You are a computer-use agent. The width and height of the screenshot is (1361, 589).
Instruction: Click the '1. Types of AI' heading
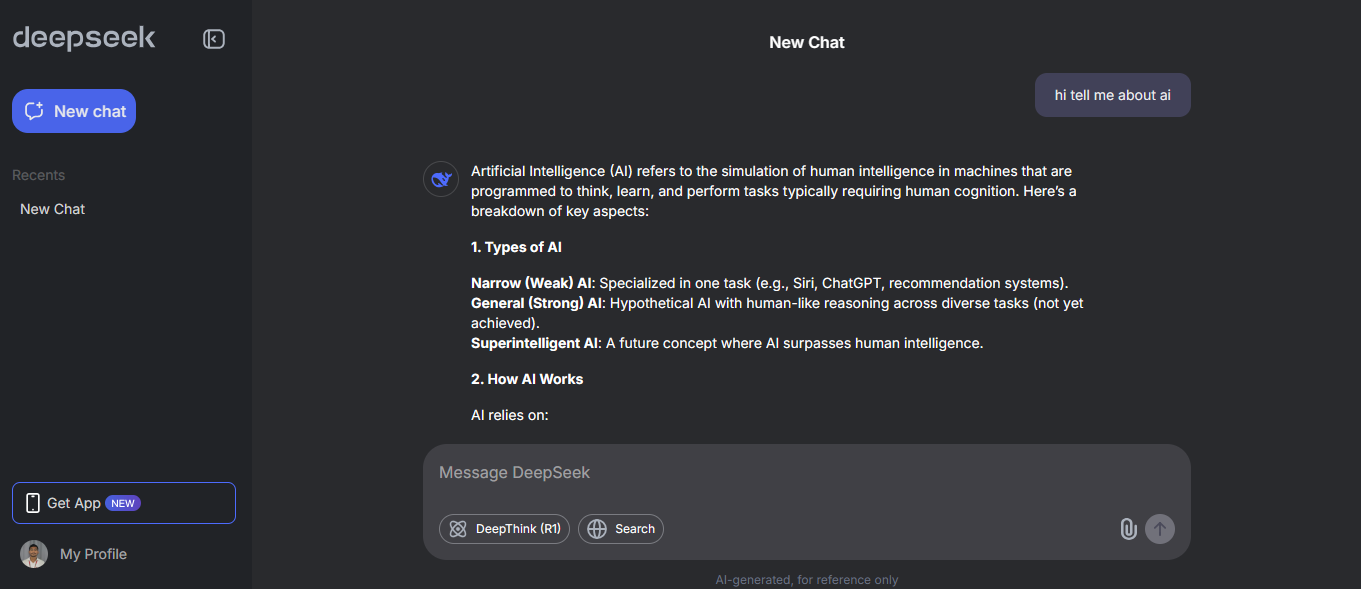pyautogui.click(x=516, y=247)
